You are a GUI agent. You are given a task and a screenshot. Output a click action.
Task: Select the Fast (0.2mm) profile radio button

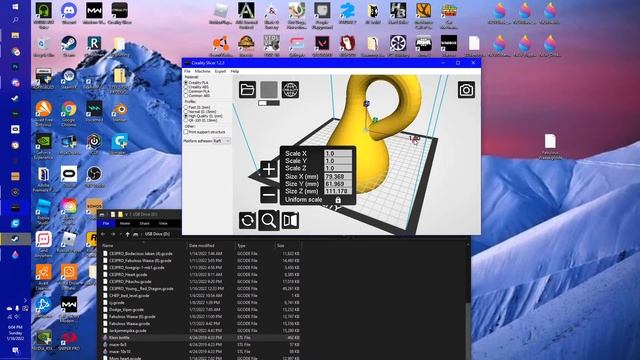186,107
